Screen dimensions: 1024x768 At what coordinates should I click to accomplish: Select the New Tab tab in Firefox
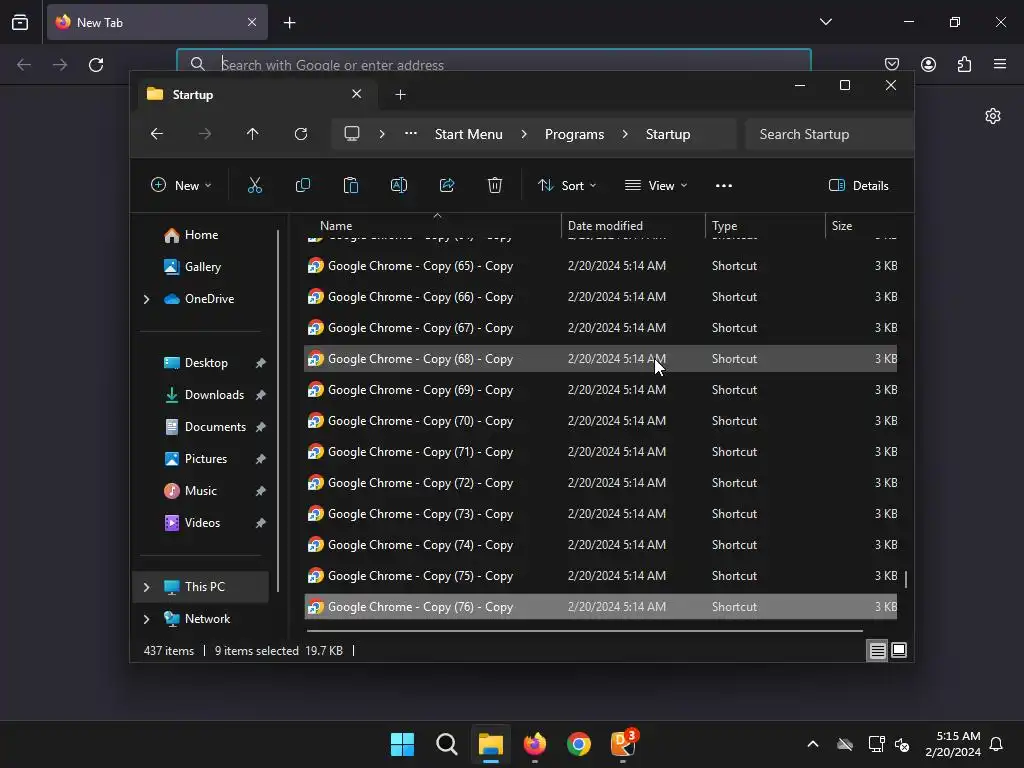pos(157,22)
